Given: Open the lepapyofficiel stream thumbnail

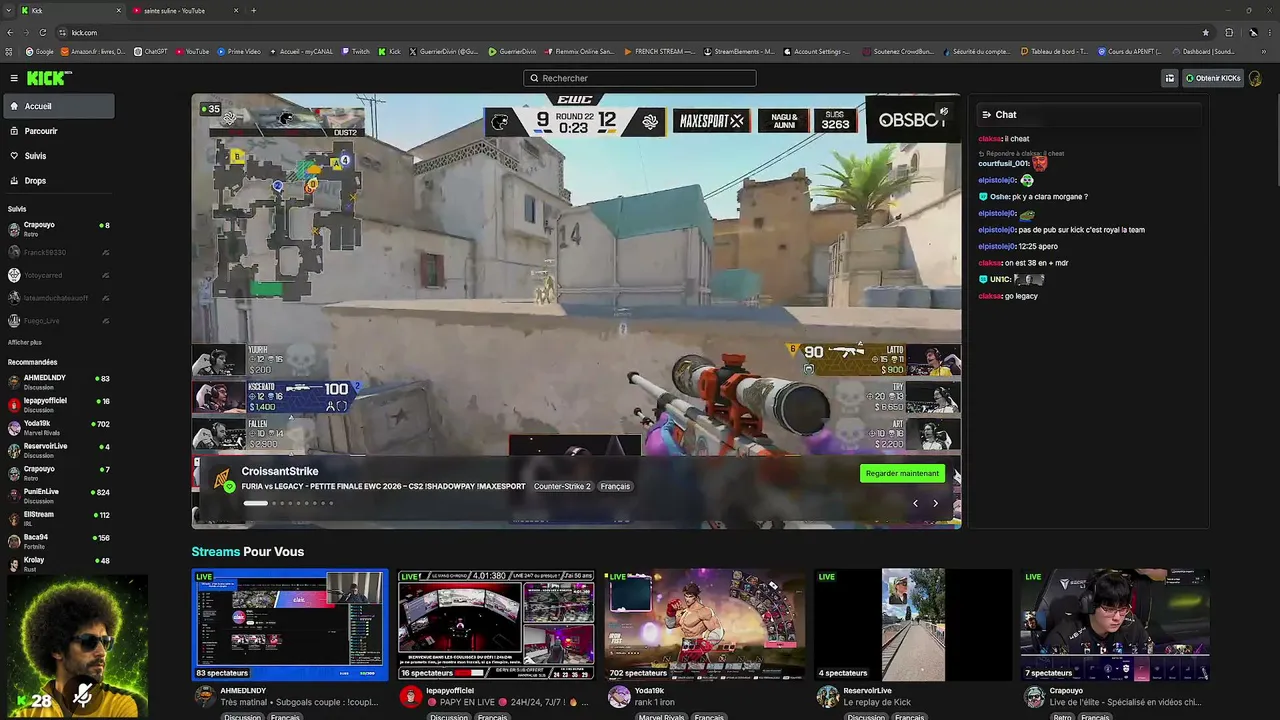Looking at the screenshot, I should click(496, 625).
